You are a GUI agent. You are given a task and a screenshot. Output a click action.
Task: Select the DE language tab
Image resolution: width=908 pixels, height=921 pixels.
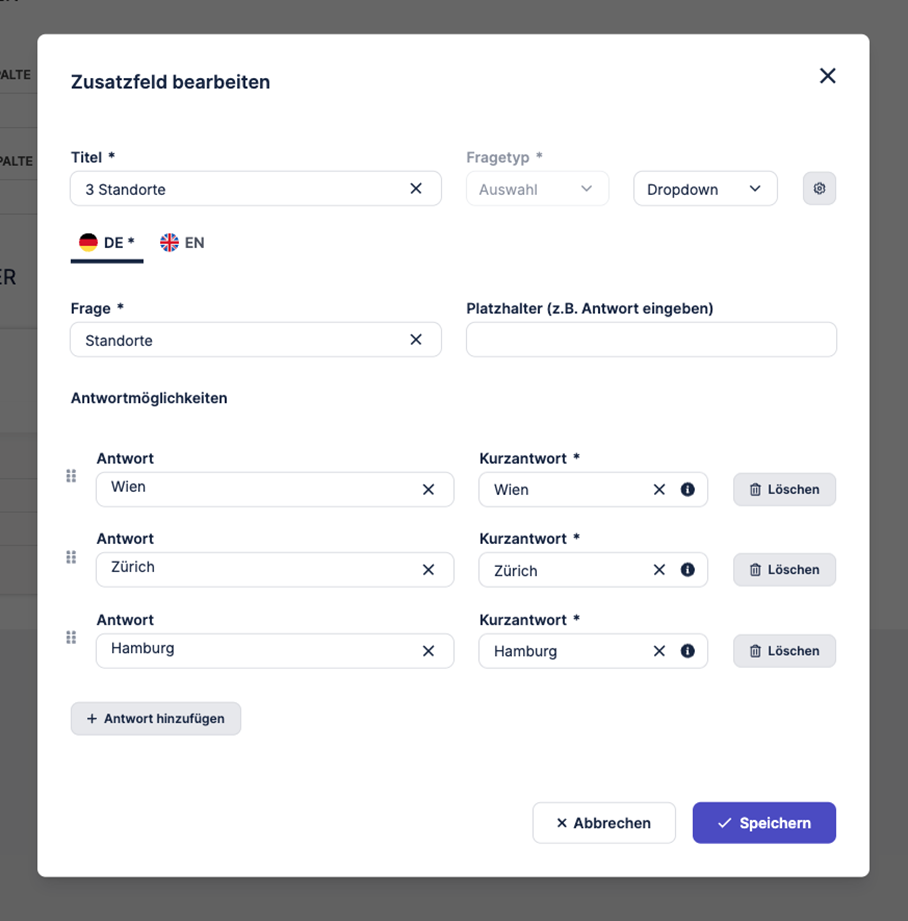click(x=106, y=243)
